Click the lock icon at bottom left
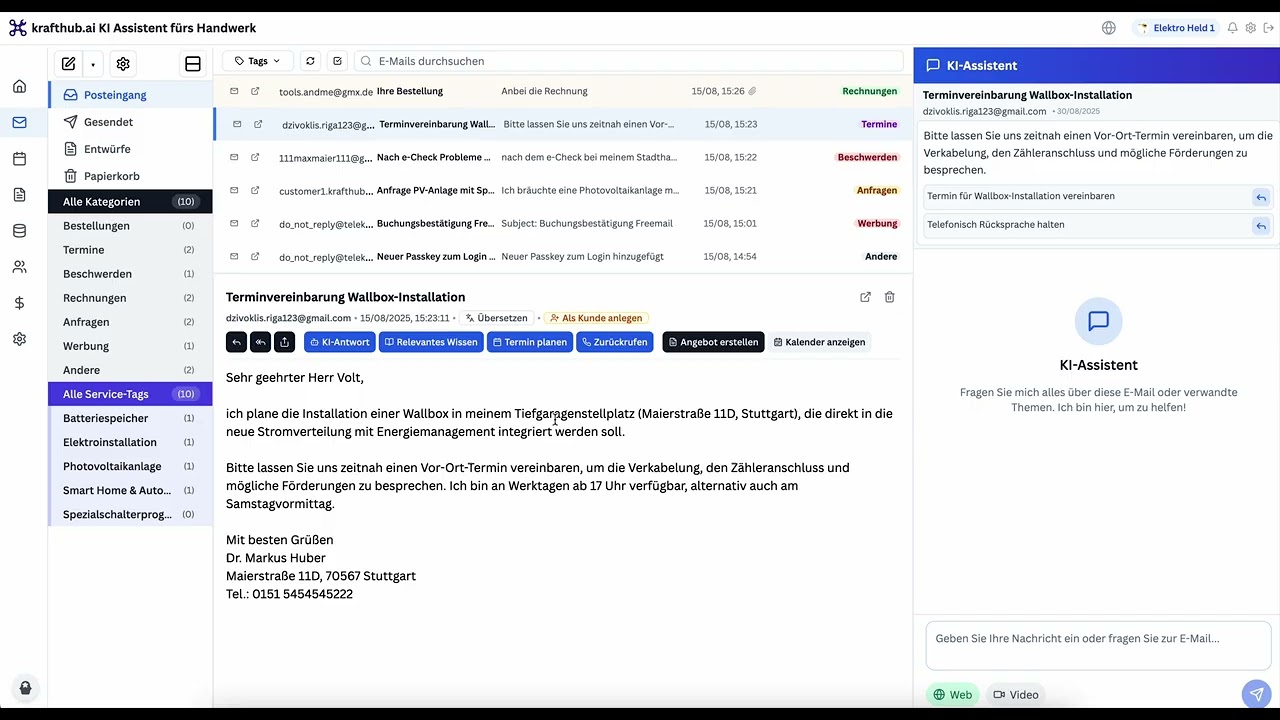The image size is (1280, 720). (x=25, y=688)
